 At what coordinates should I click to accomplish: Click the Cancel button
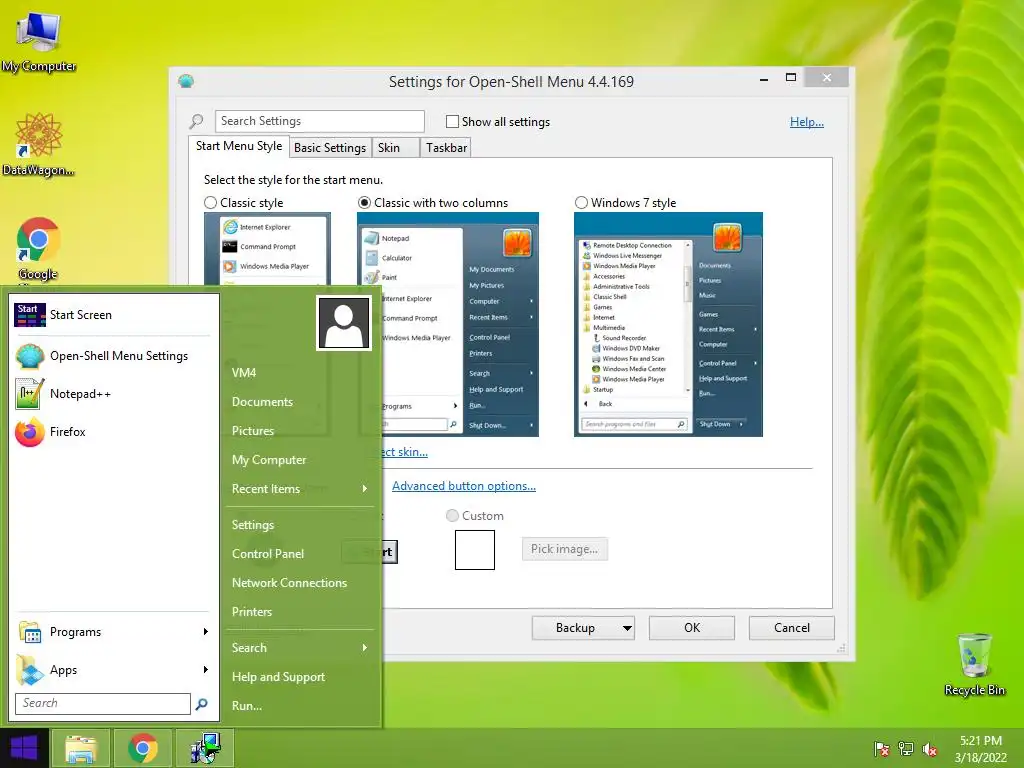coord(792,628)
